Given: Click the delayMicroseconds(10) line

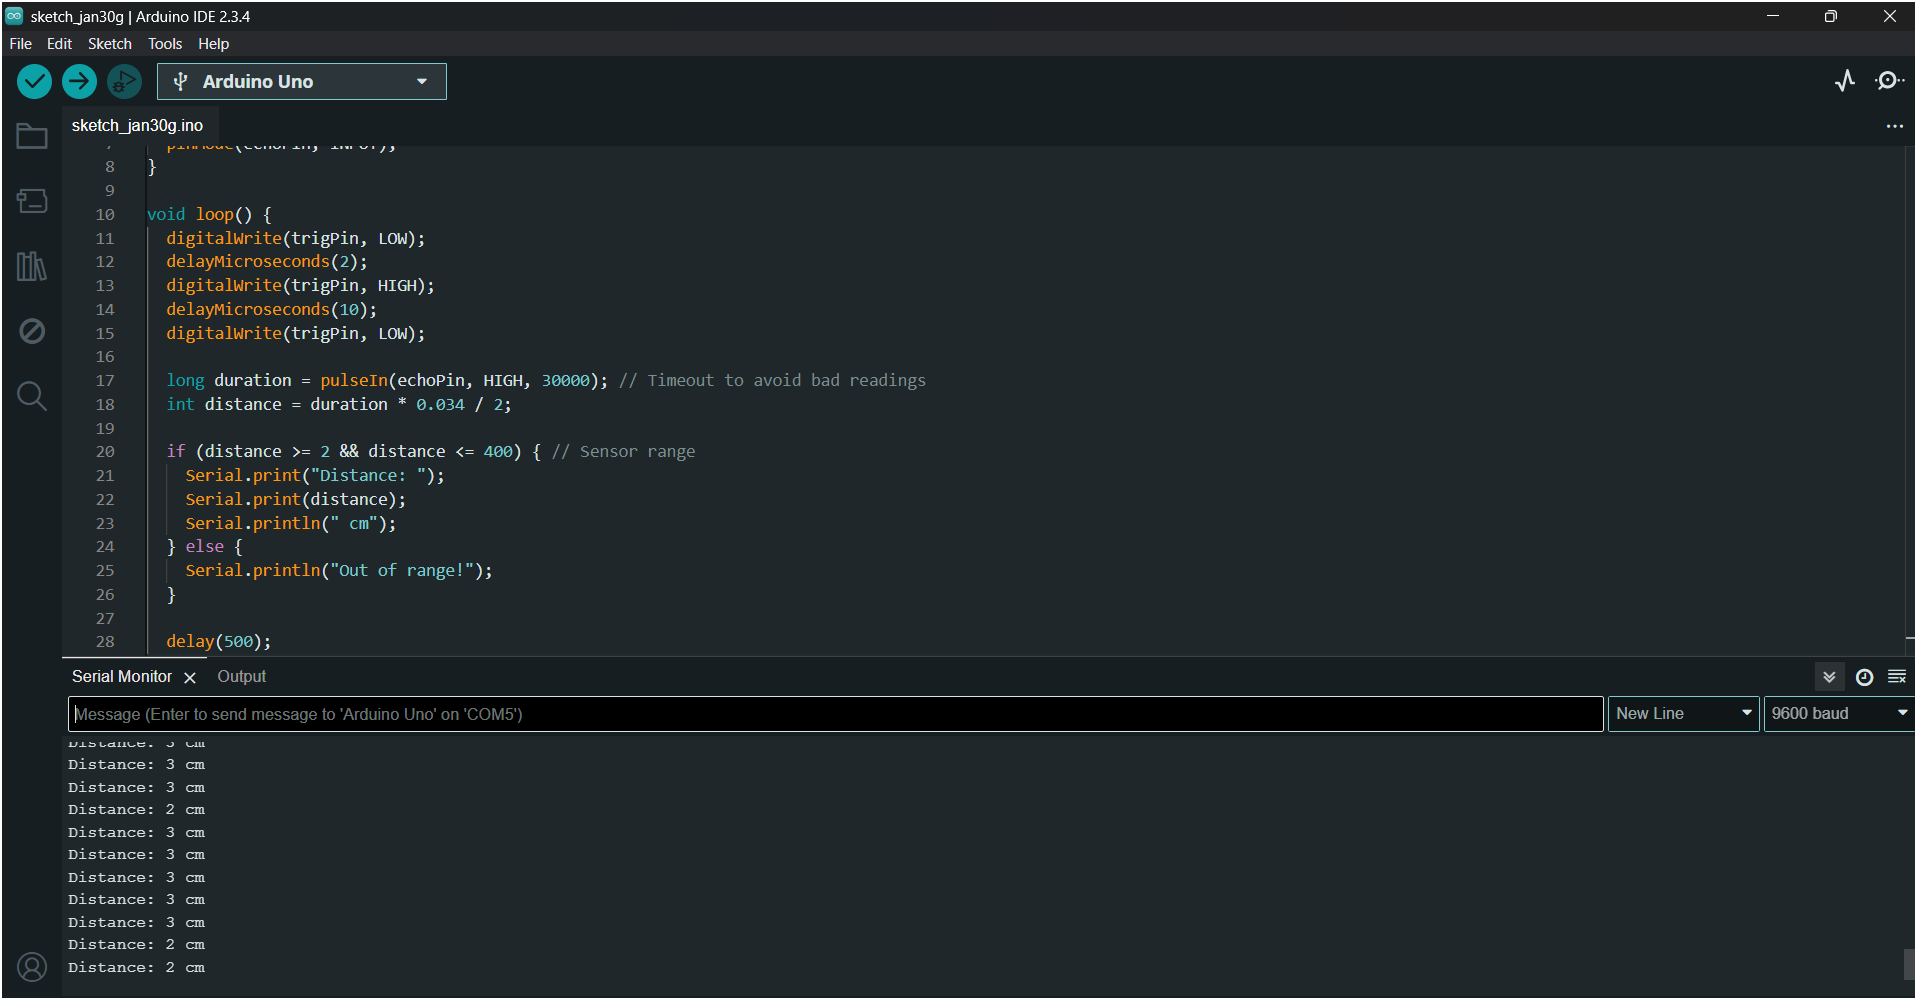Looking at the screenshot, I should (271, 310).
